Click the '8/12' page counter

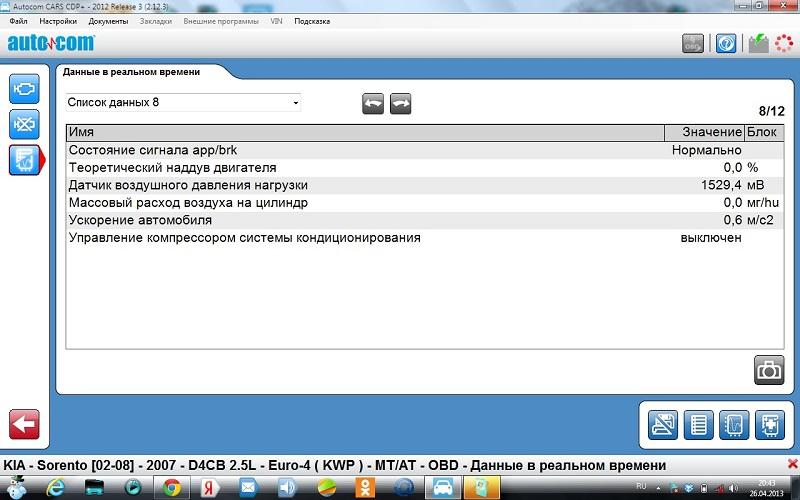(x=771, y=111)
